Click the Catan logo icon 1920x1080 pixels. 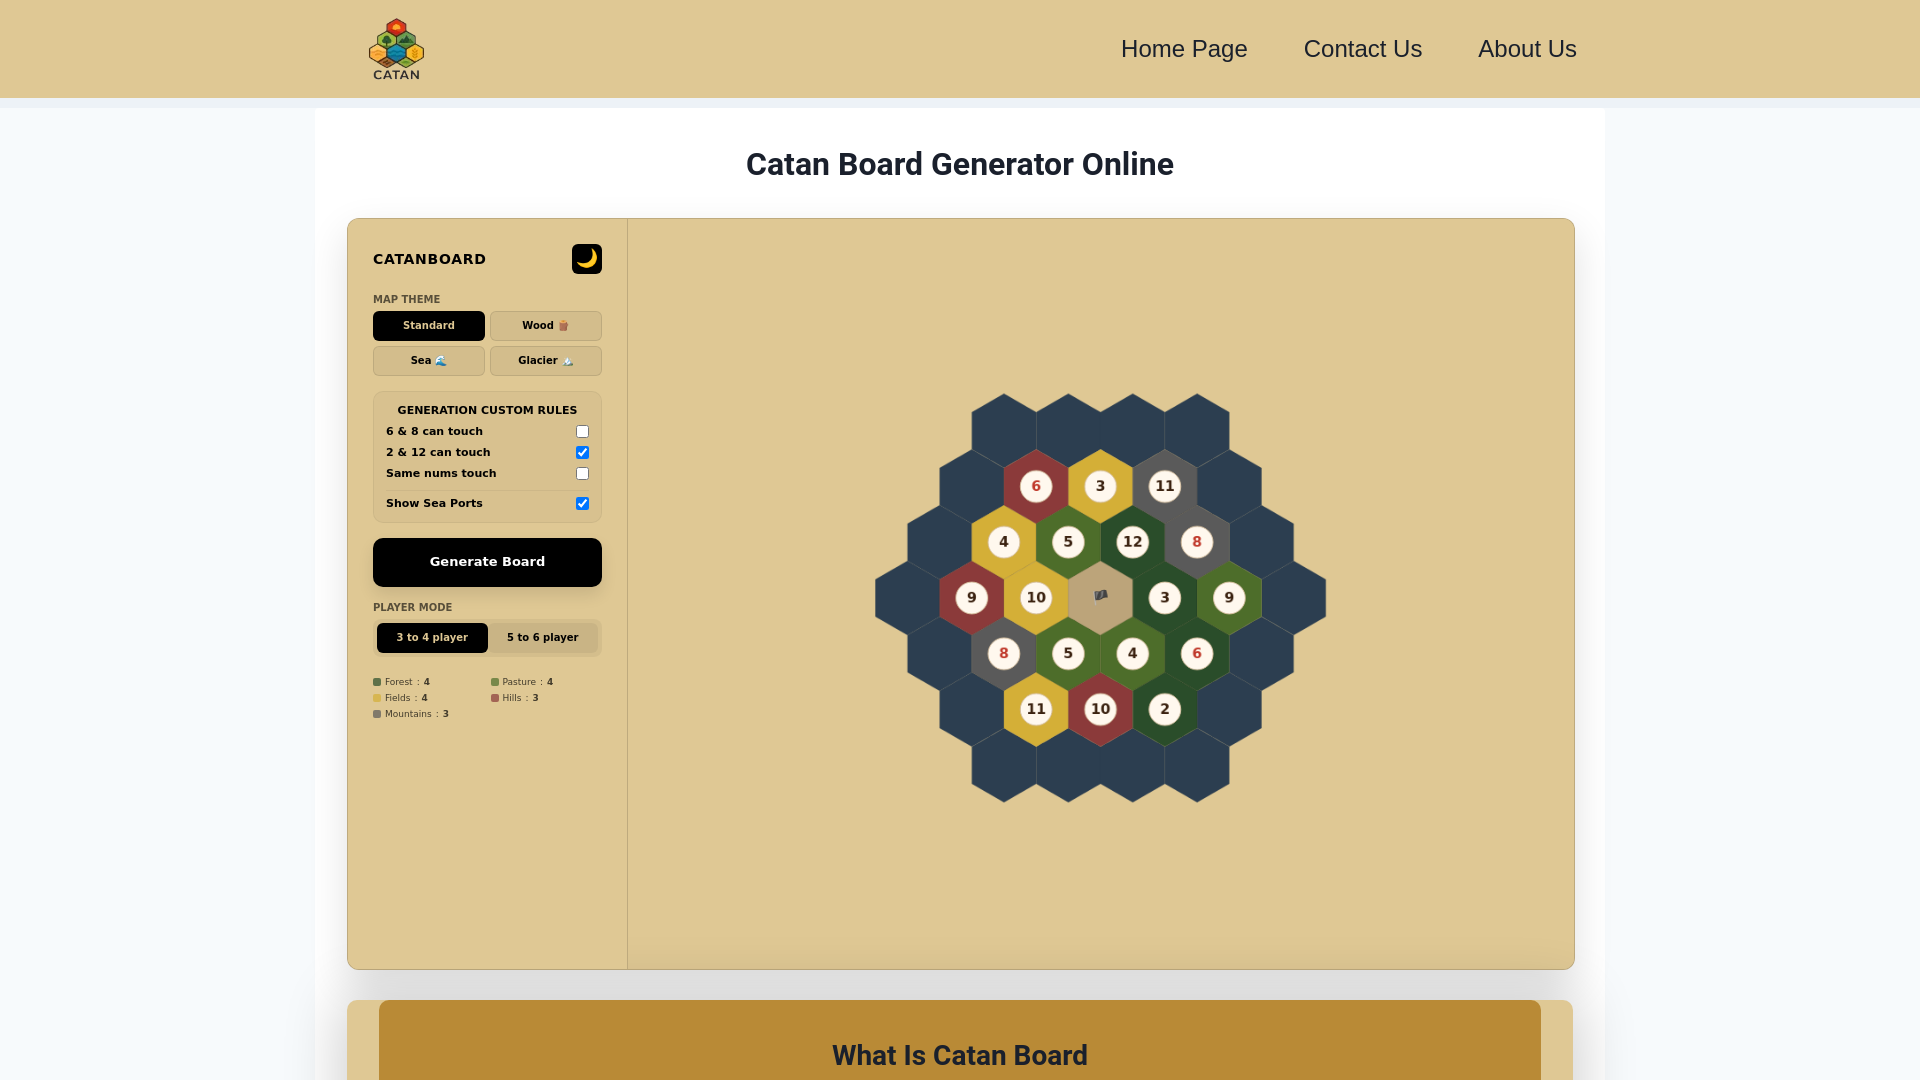[x=397, y=49]
